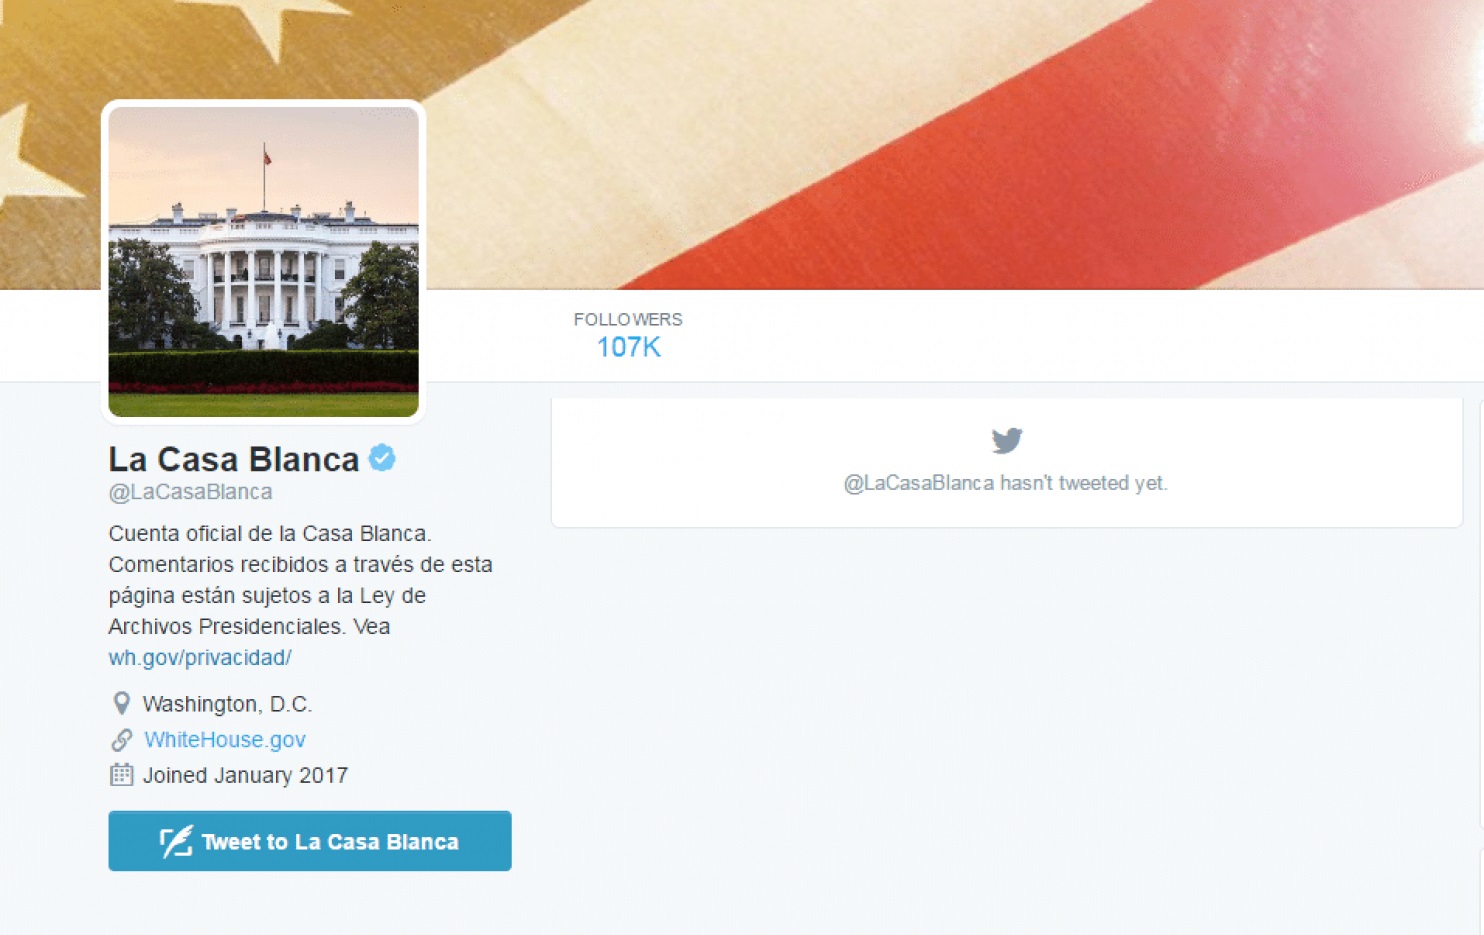
Task: Visit the WhiteHouse.gov website link
Action: 225,740
